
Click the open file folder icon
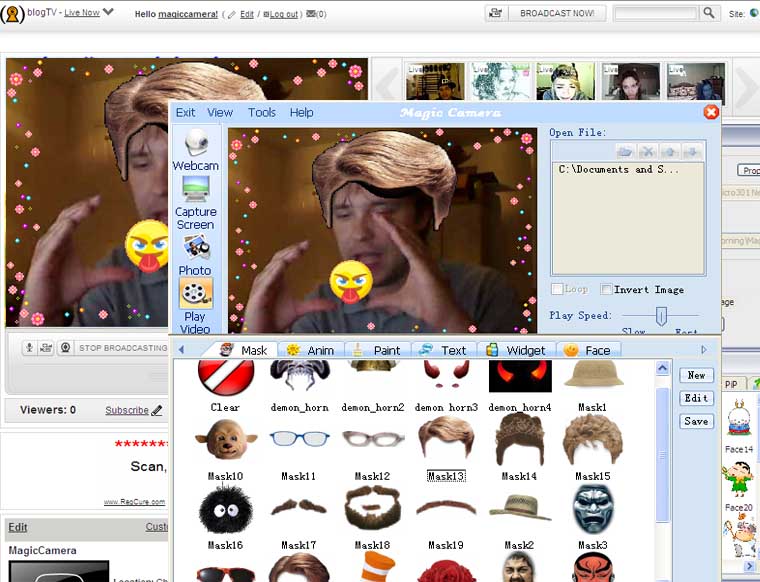[x=625, y=151]
